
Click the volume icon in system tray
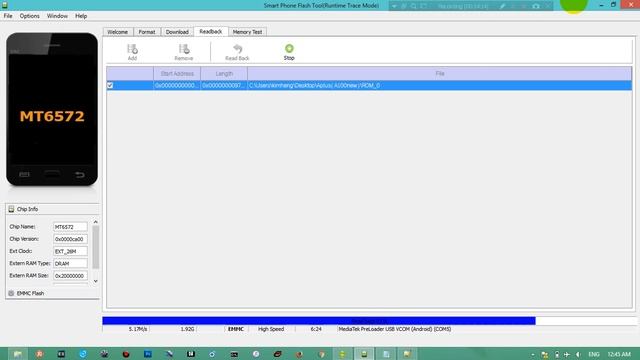(x=578, y=354)
